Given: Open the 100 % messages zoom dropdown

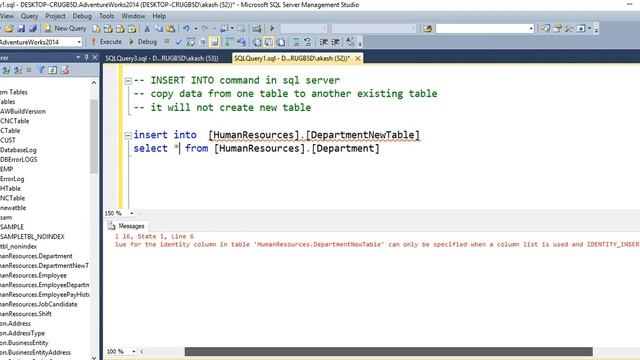Looking at the screenshot, I should click(134, 351).
